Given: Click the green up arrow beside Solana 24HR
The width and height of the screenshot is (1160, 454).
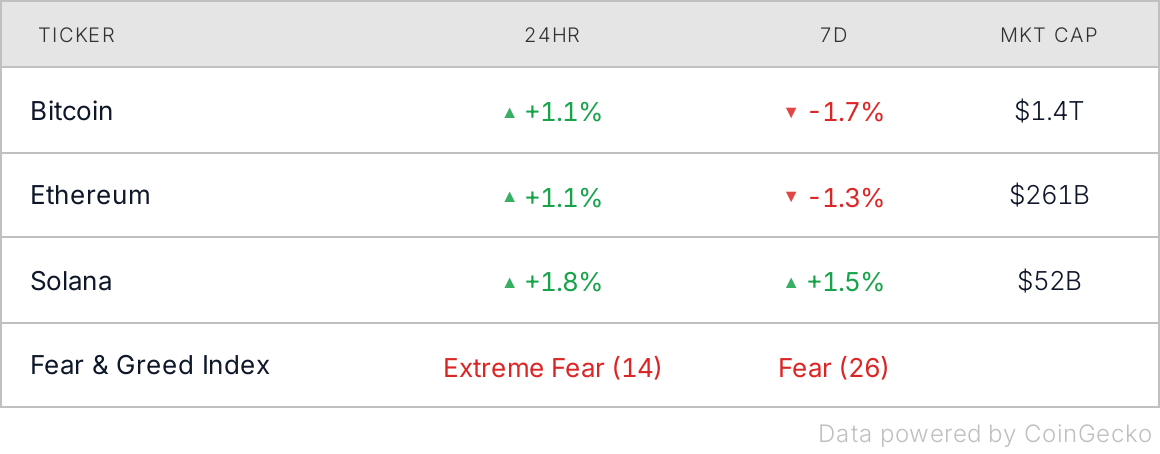Looking at the screenshot, I should [508, 282].
